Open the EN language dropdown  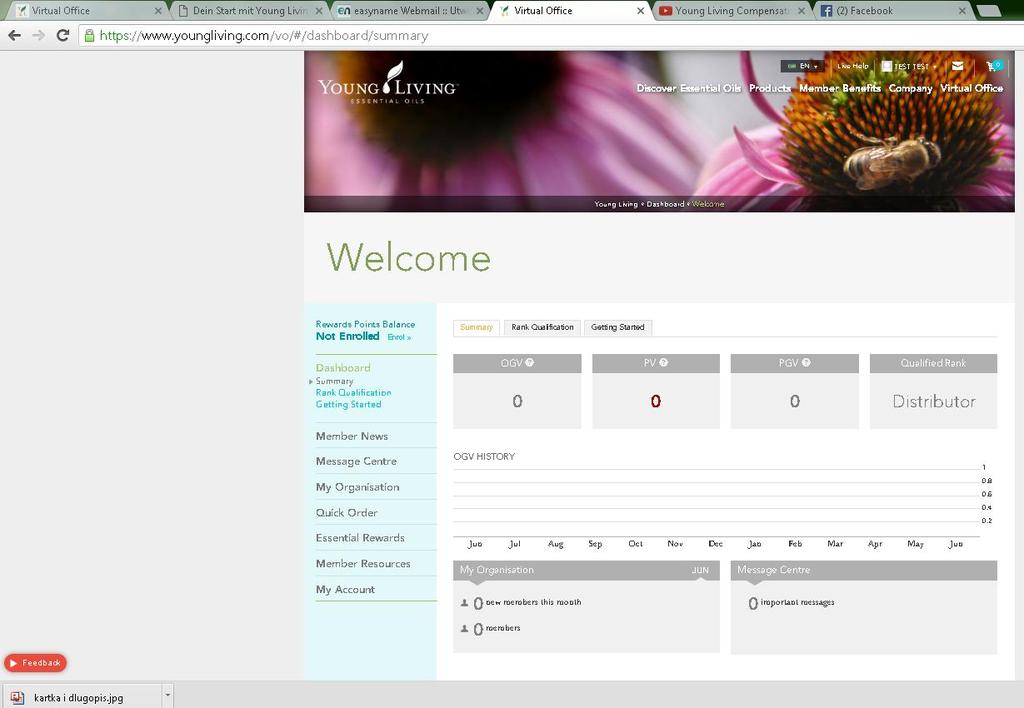pyautogui.click(x=803, y=66)
